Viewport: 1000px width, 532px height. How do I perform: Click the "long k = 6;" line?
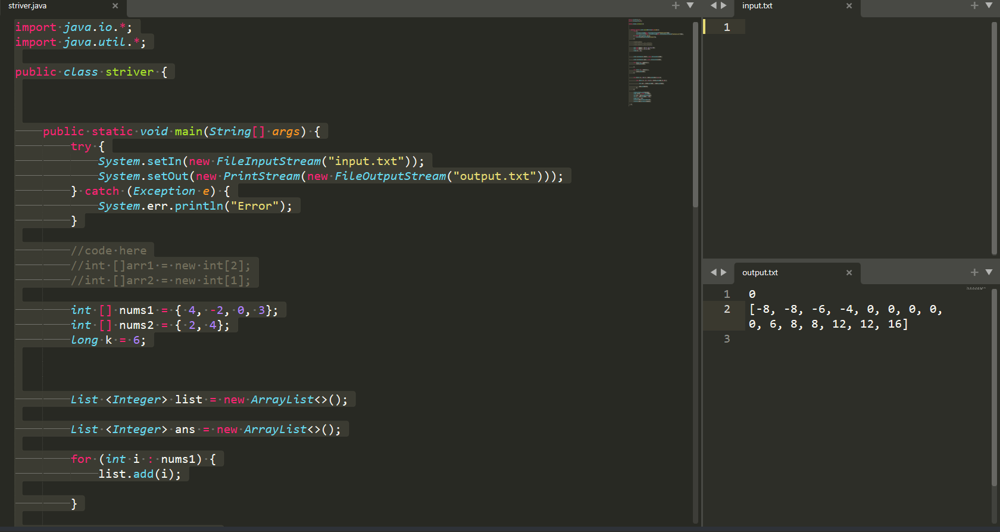108,340
